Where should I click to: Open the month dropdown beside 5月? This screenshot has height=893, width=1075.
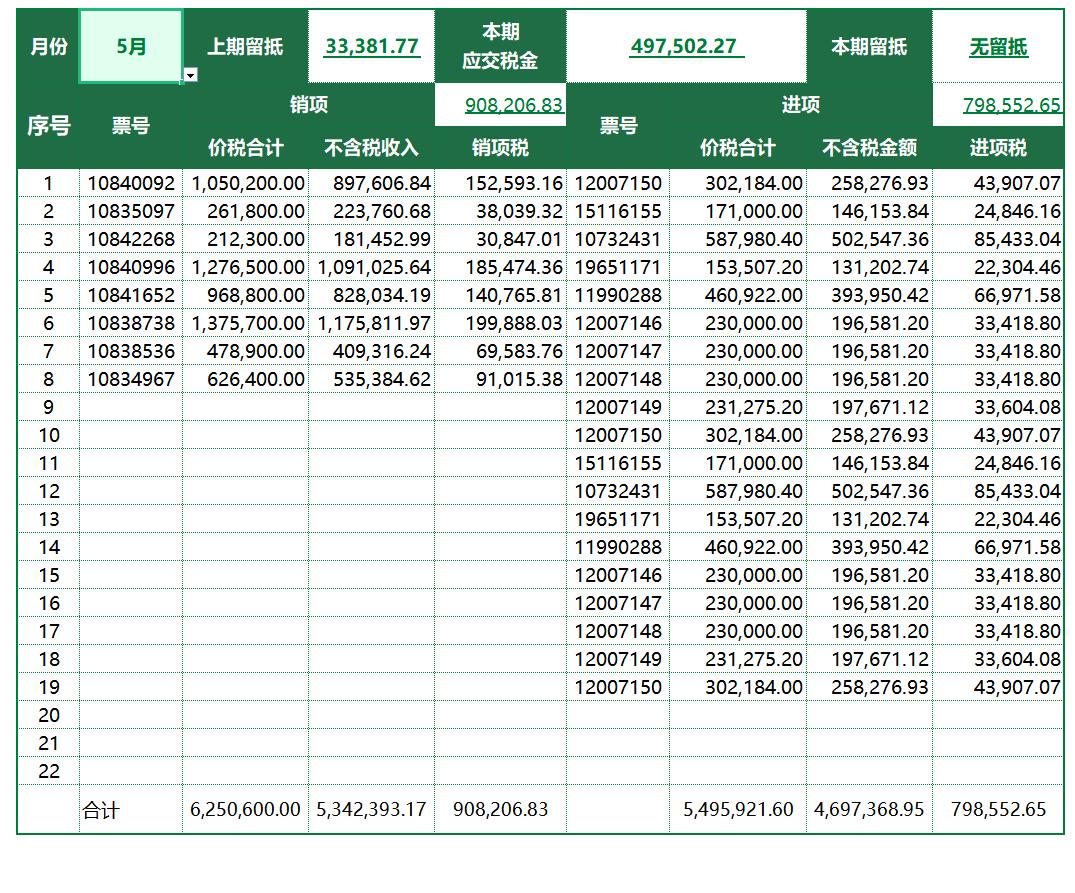(188, 74)
